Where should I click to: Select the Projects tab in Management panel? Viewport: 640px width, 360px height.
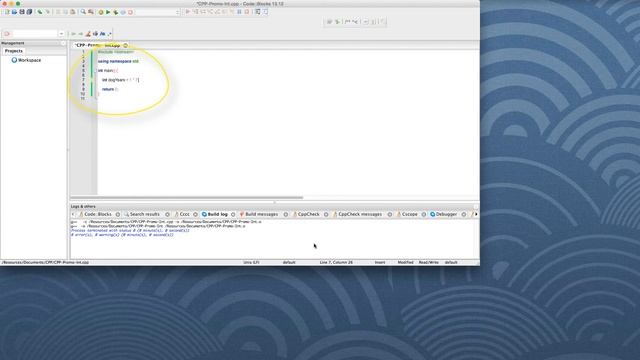(13, 51)
